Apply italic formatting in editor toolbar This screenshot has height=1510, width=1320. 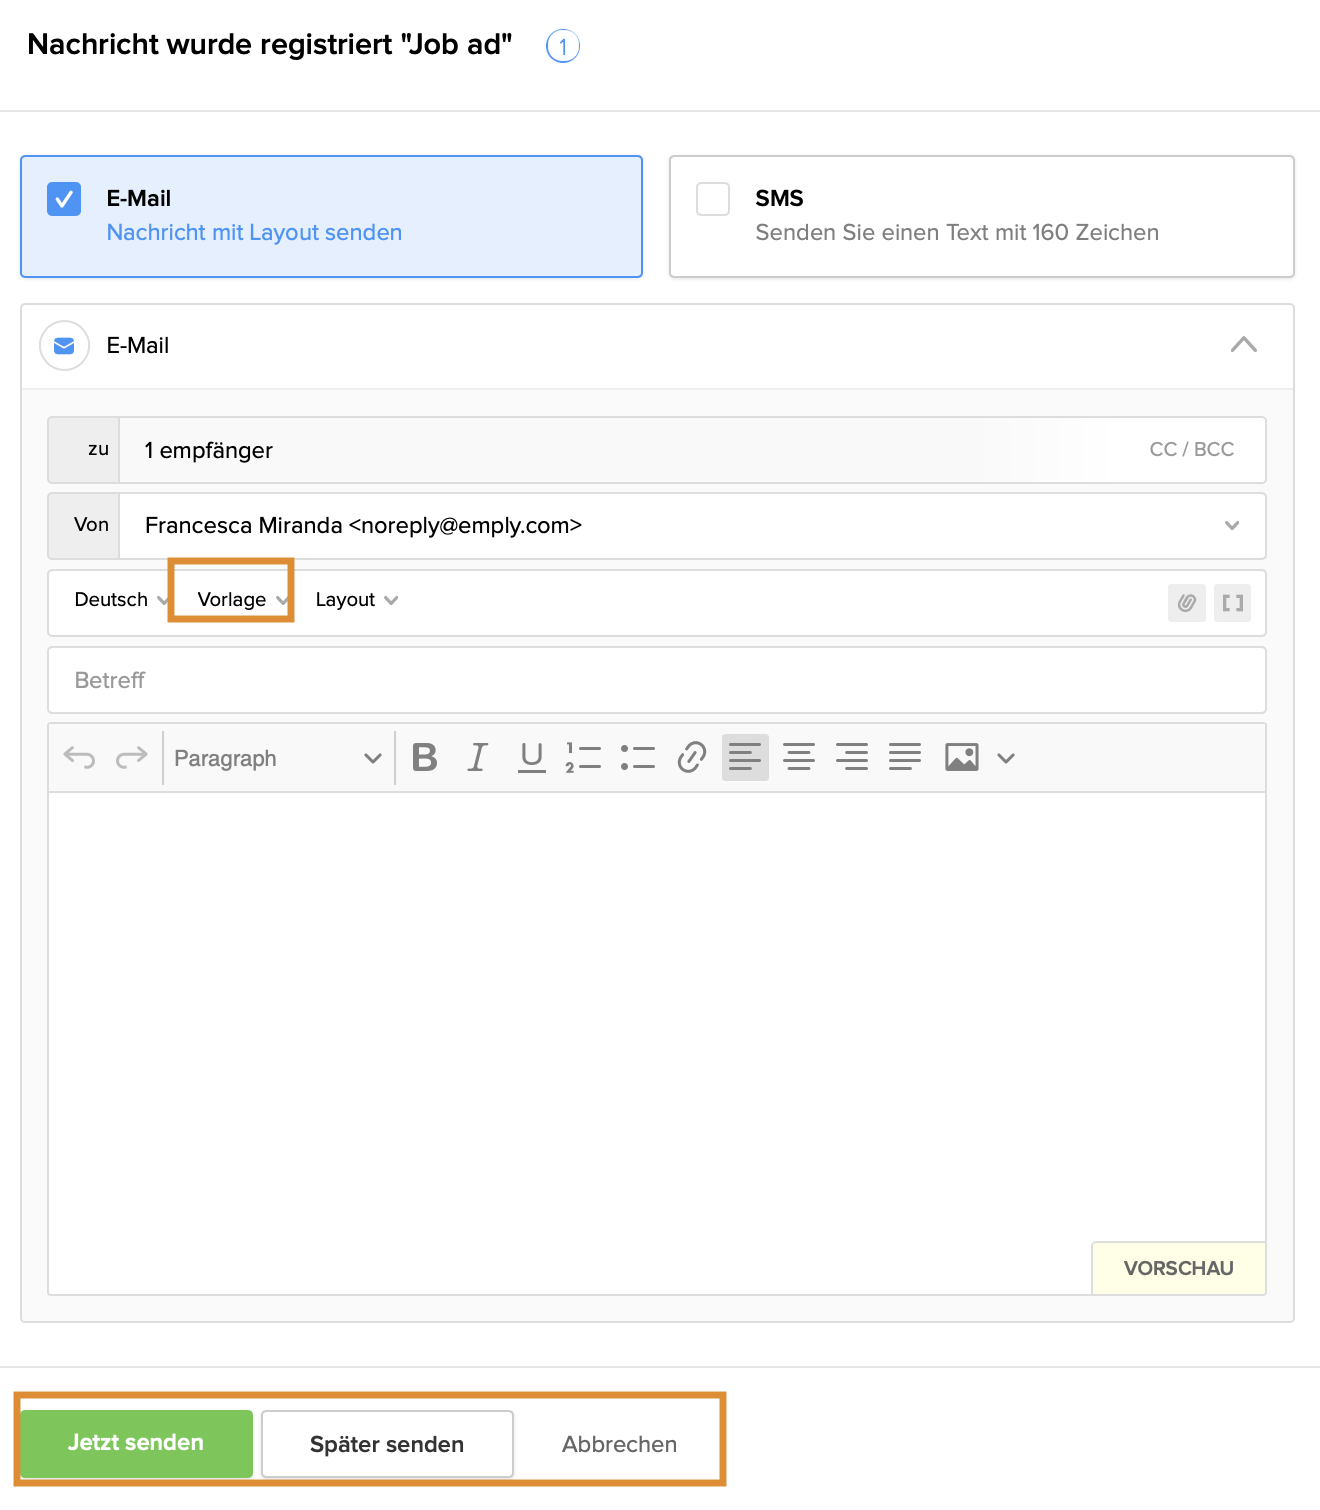478,758
